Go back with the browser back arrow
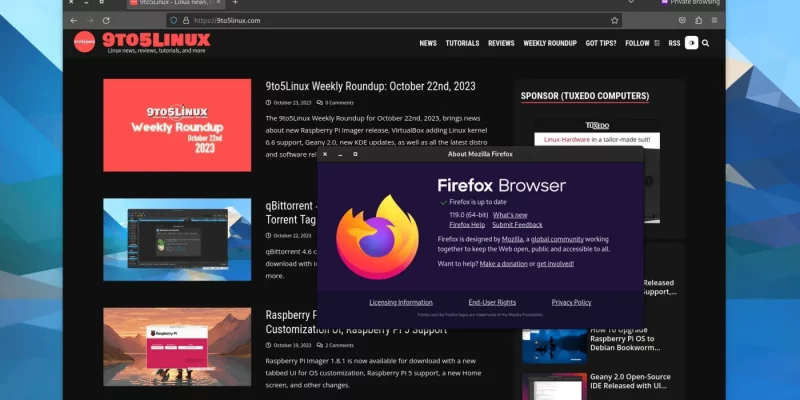Screen dimensions: 800x400 pos(73,20)
